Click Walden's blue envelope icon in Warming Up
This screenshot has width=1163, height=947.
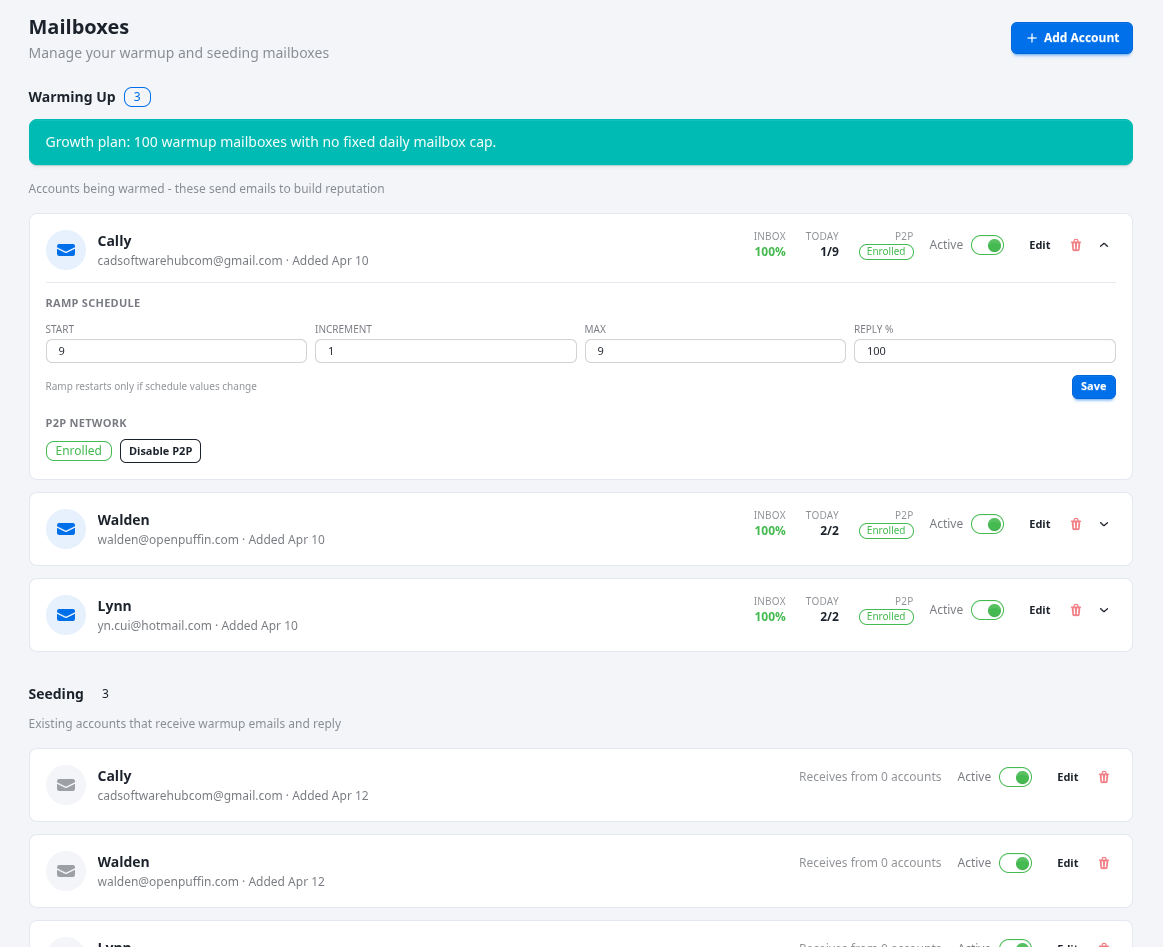click(x=65, y=529)
